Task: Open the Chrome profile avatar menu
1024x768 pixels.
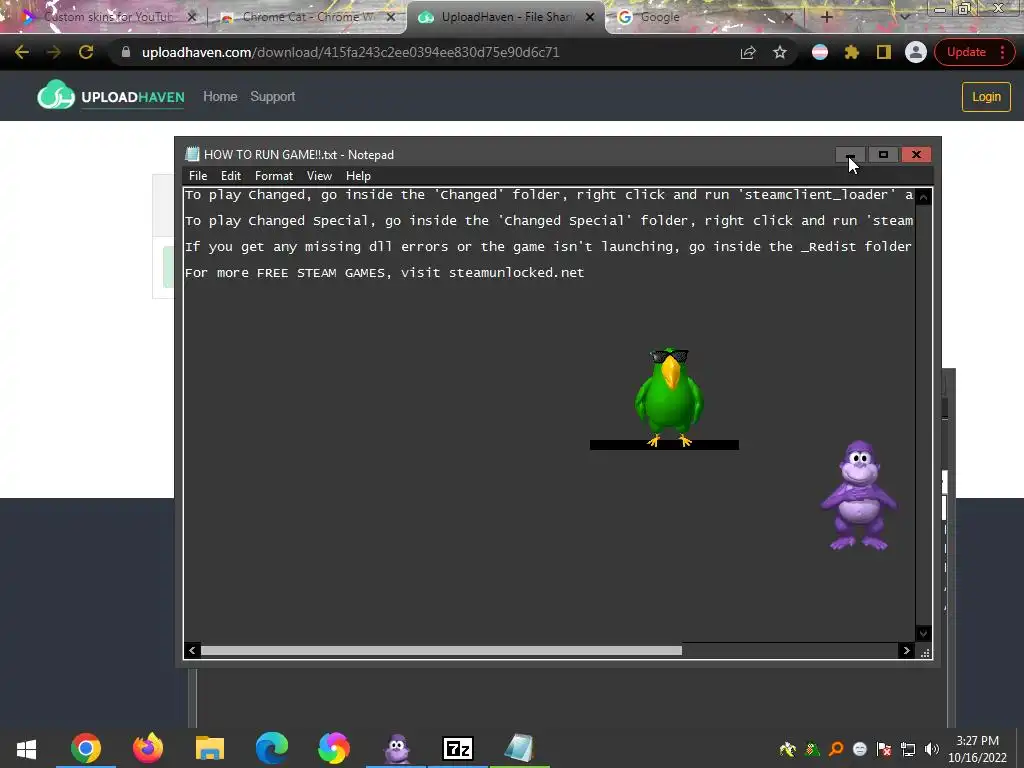Action: pos(916,52)
